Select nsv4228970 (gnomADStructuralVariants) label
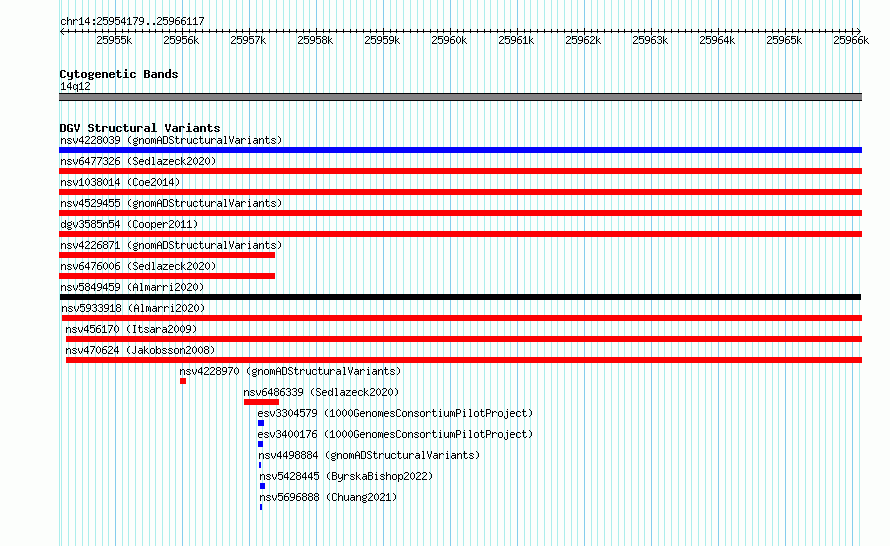890x546 pixels. 290,371
